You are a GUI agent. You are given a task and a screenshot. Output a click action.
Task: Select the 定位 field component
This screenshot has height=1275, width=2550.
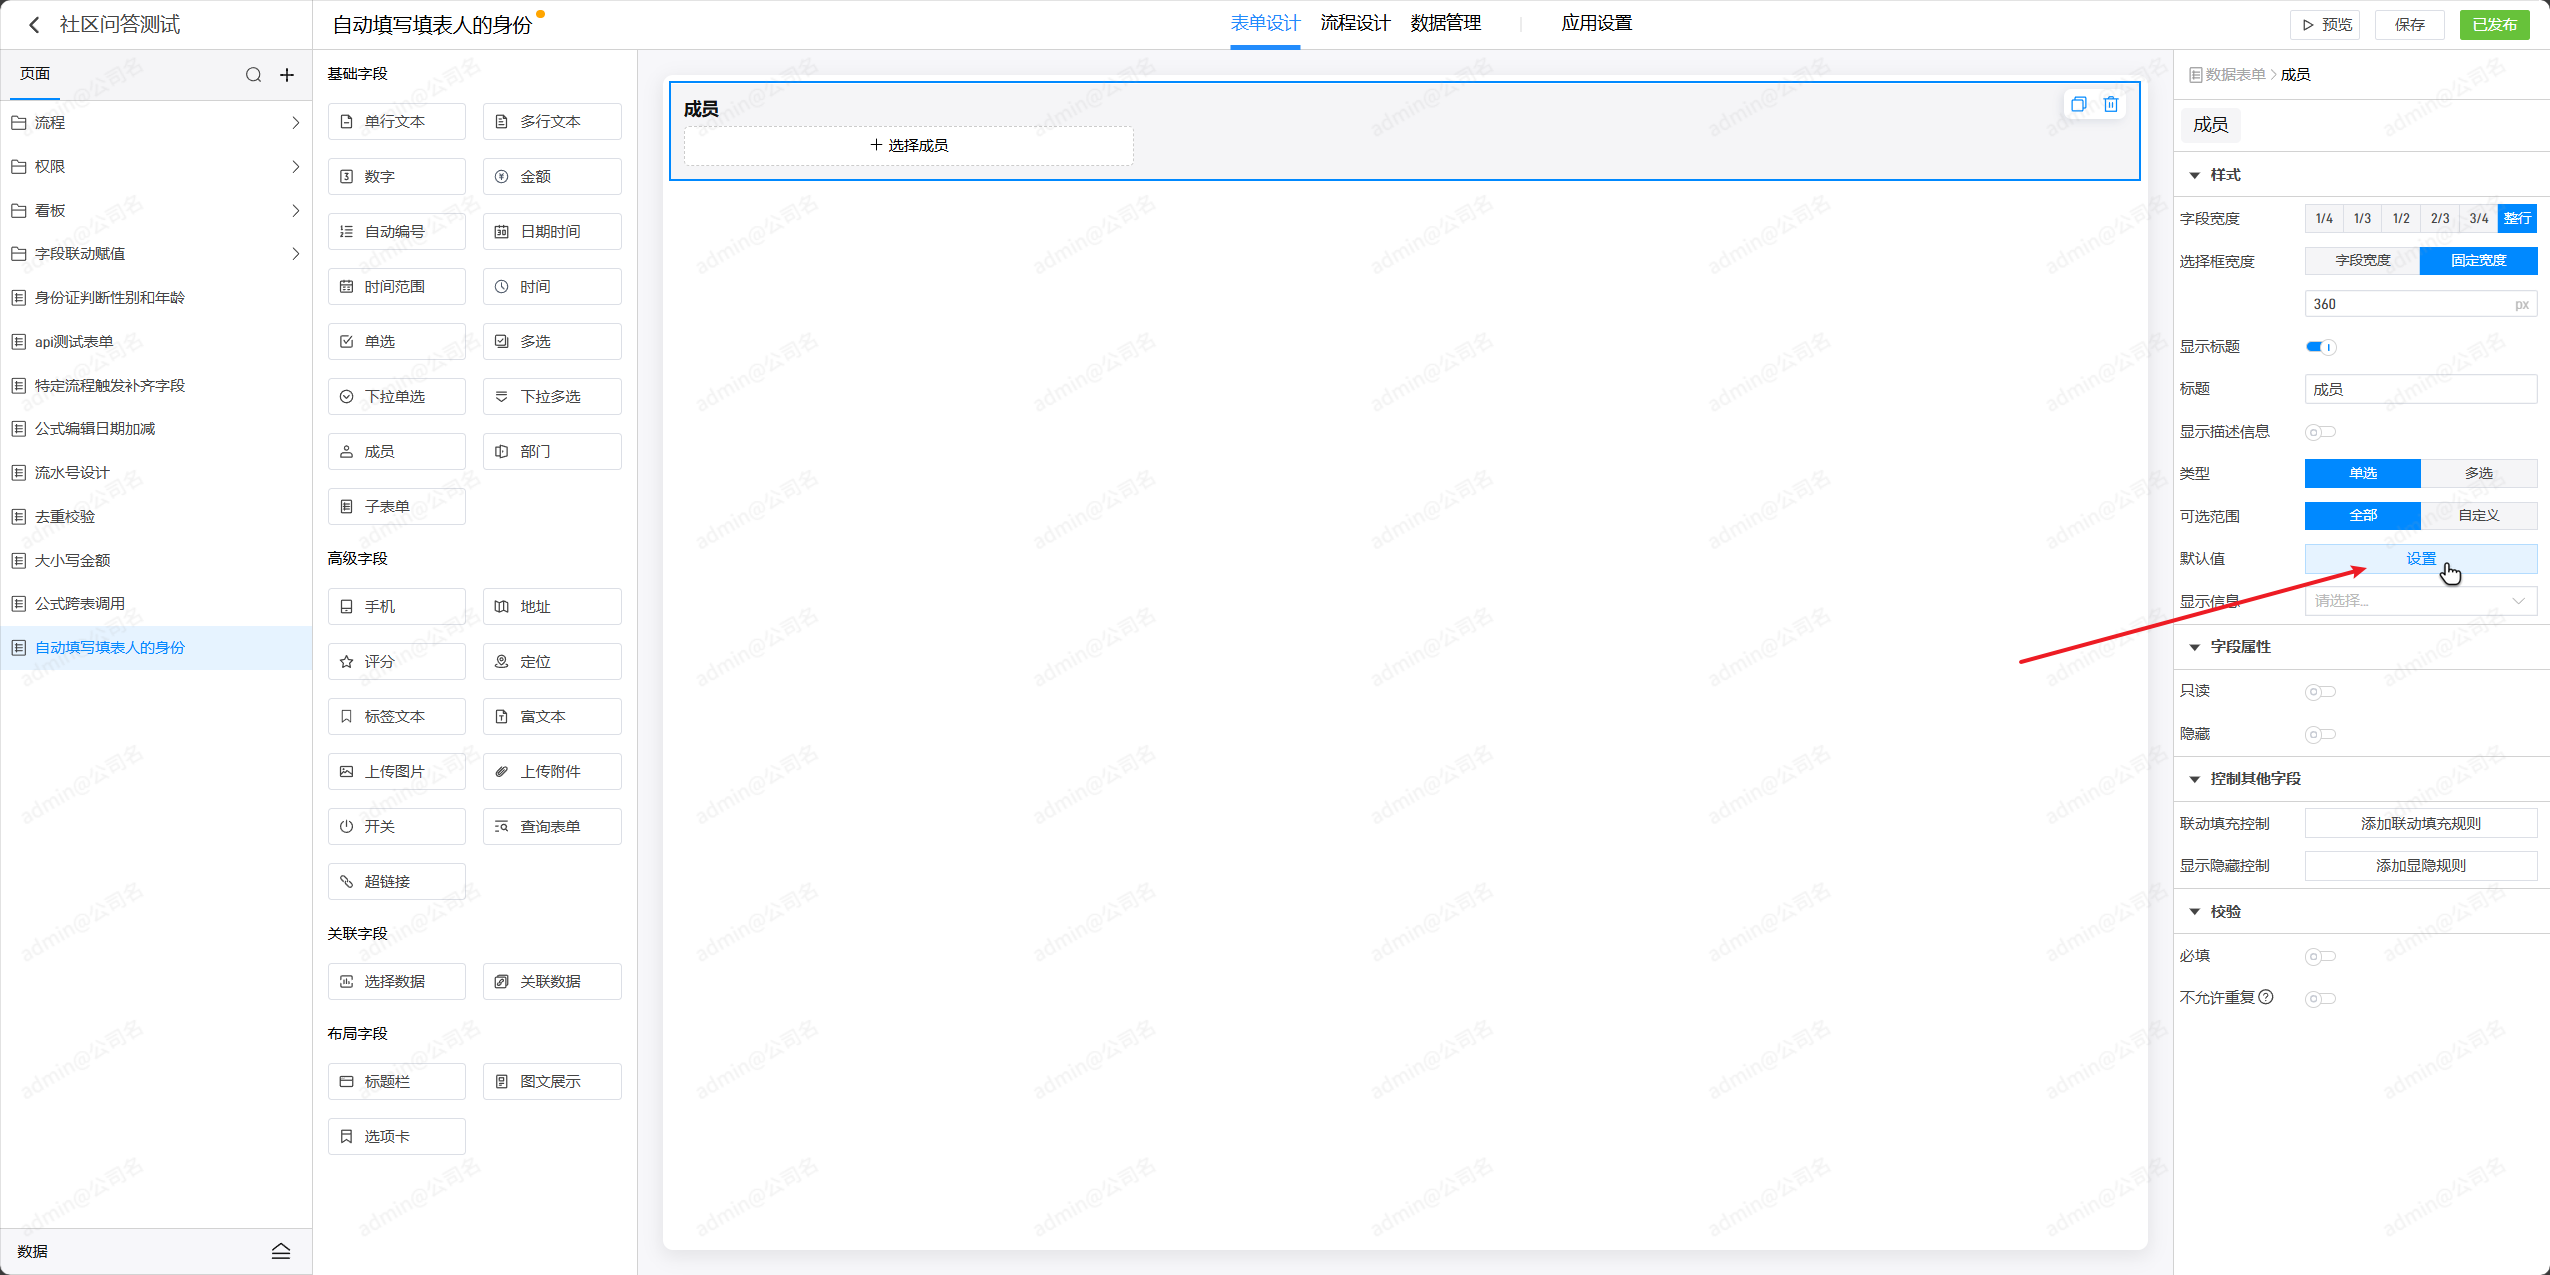coord(551,662)
